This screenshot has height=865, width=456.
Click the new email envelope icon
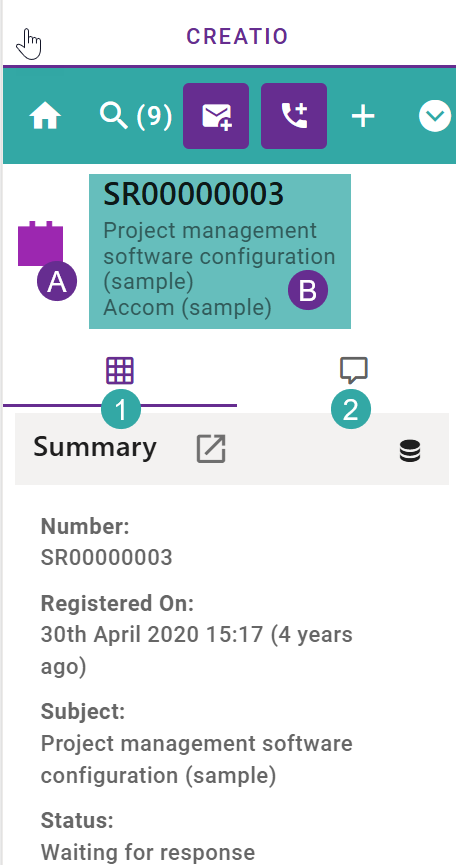point(216,116)
